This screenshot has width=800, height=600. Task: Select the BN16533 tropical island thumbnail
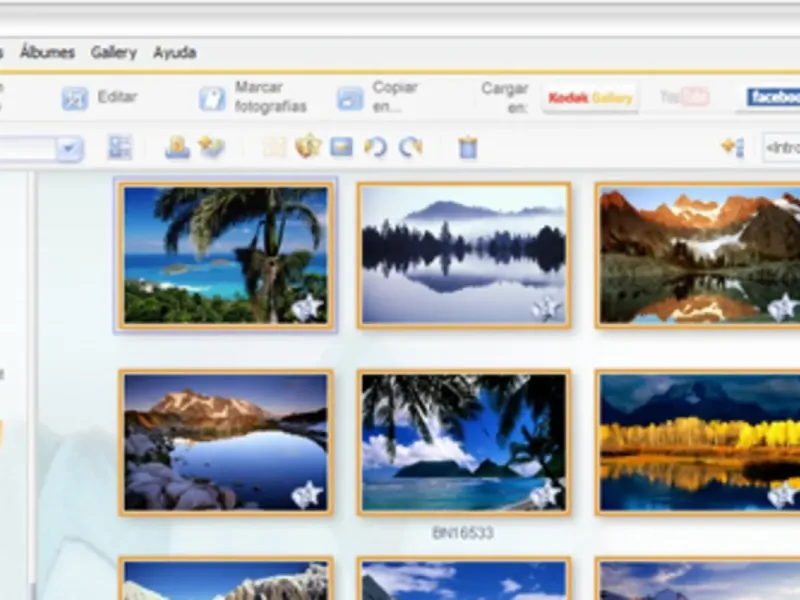click(x=464, y=443)
